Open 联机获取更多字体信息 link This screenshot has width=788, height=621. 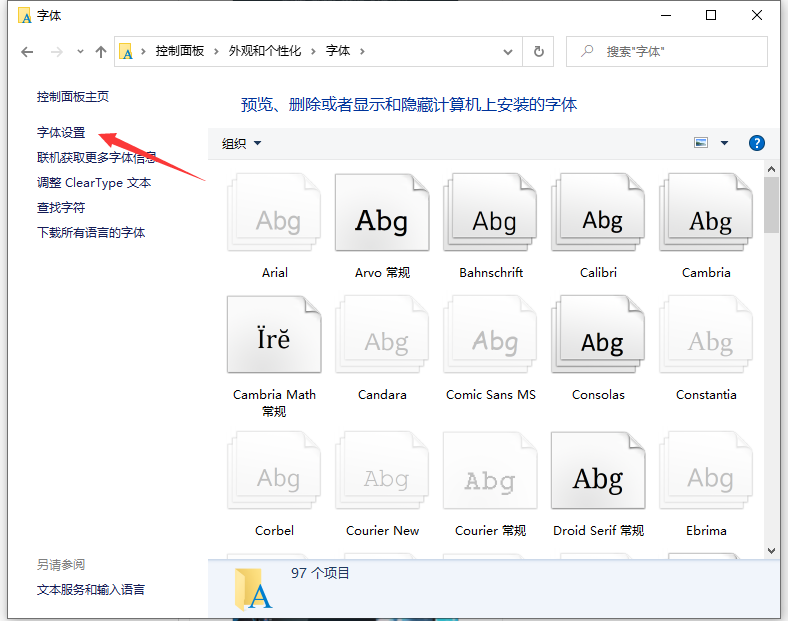[x=96, y=158]
